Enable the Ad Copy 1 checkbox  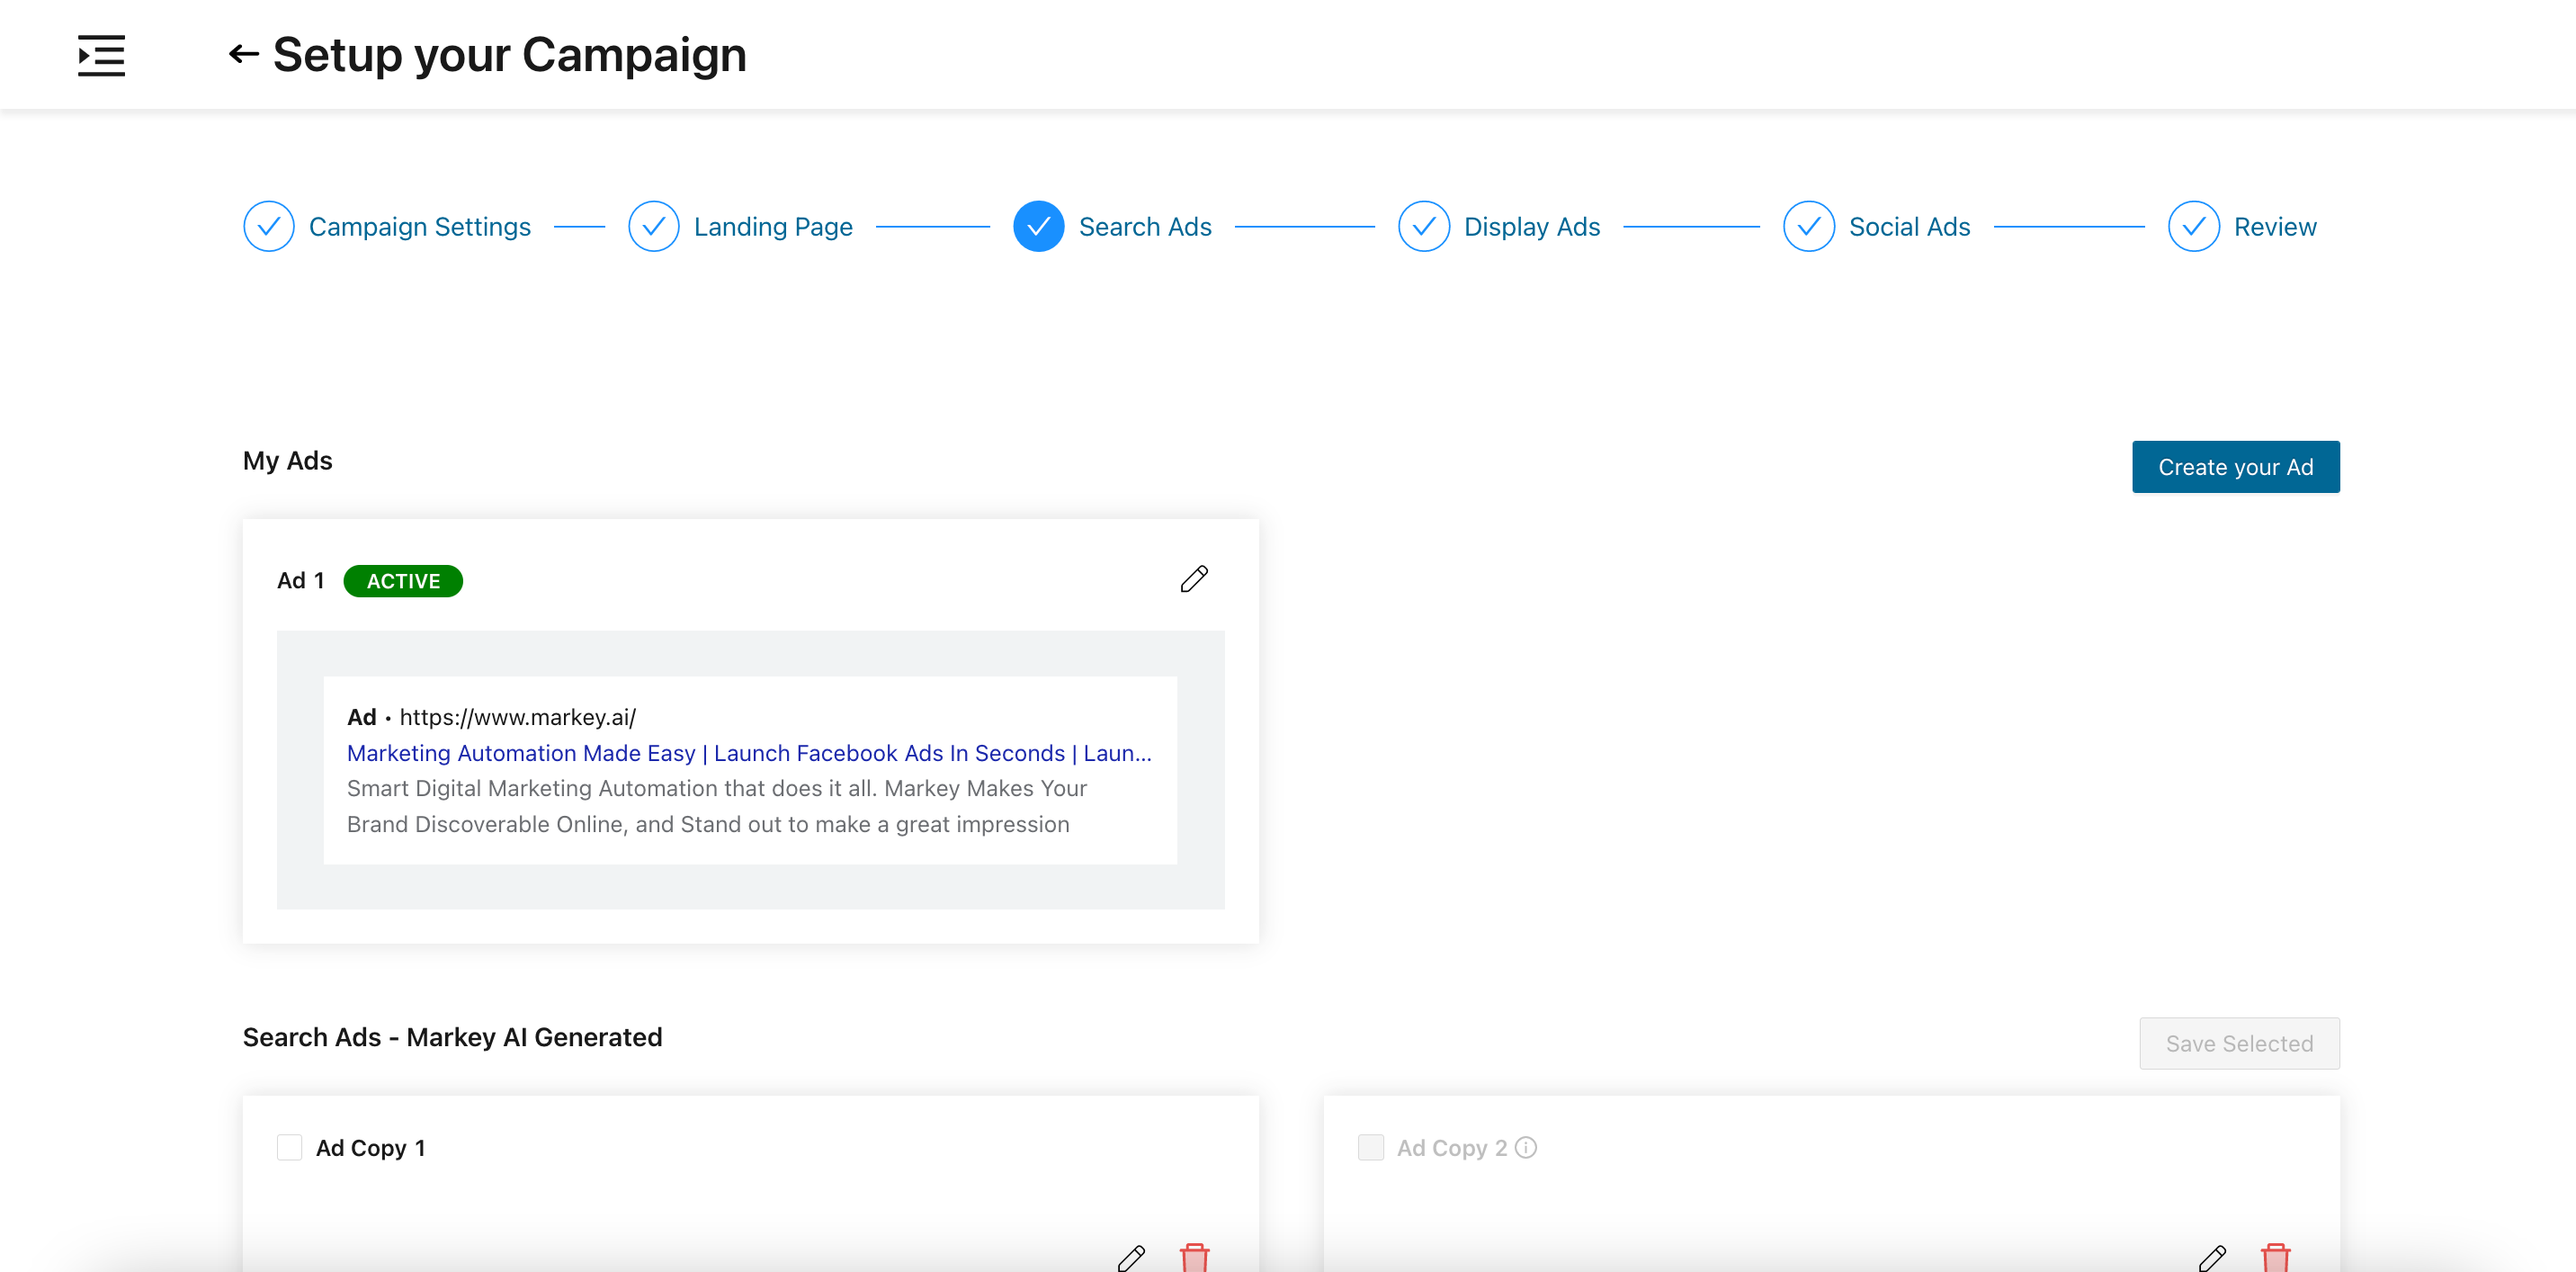coord(289,1147)
